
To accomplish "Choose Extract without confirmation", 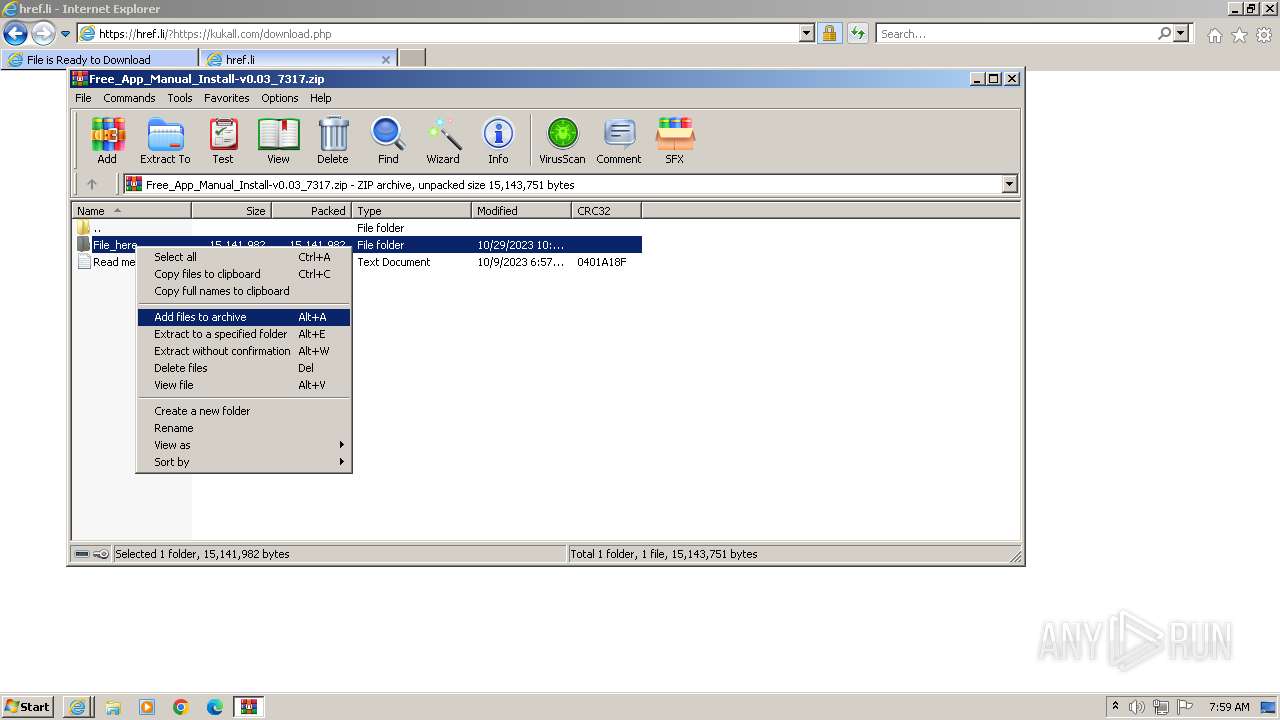I will coord(244,351).
